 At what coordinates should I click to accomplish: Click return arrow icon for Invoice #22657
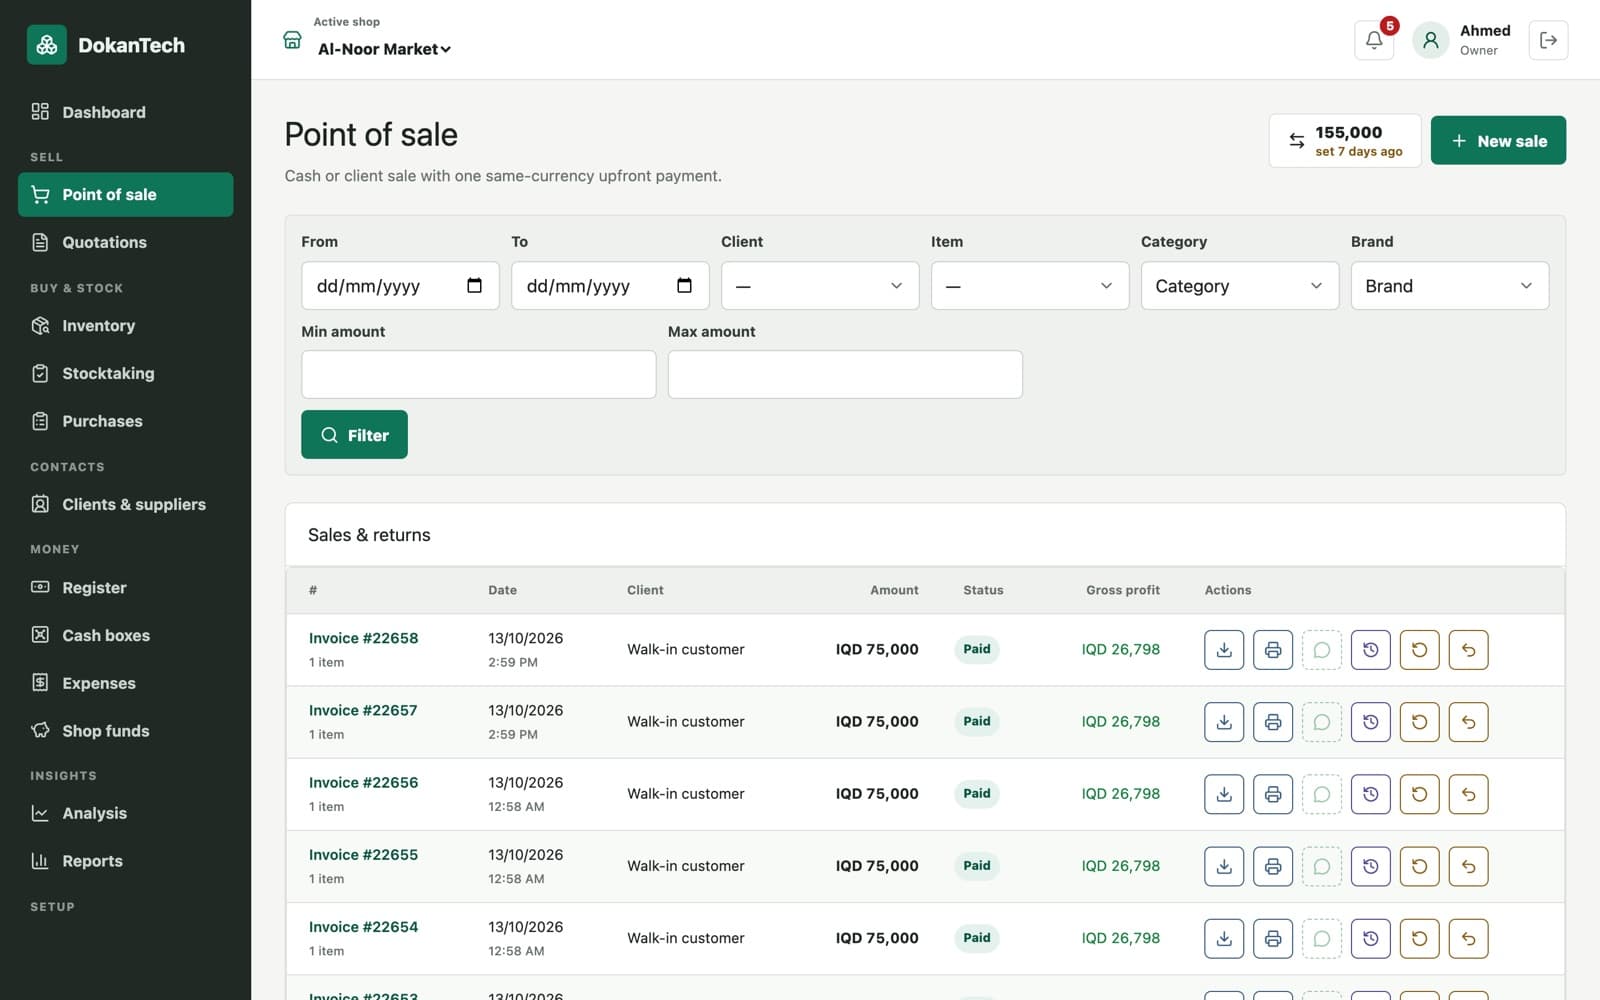coord(1469,722)
